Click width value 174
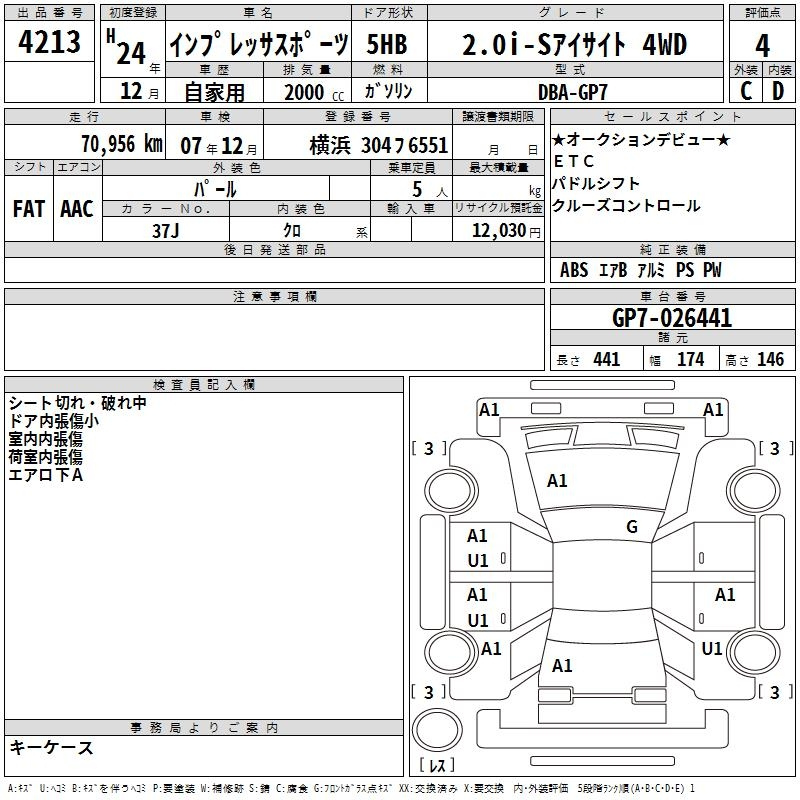 [690, 359]
